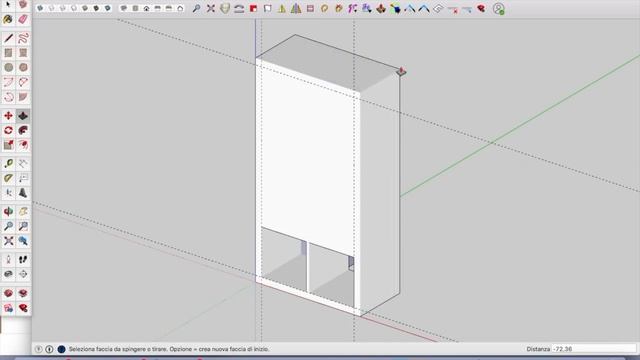Choose the Rectangle drawing tool
Viewport: 640px width, 360px height.
pos(8,53)
